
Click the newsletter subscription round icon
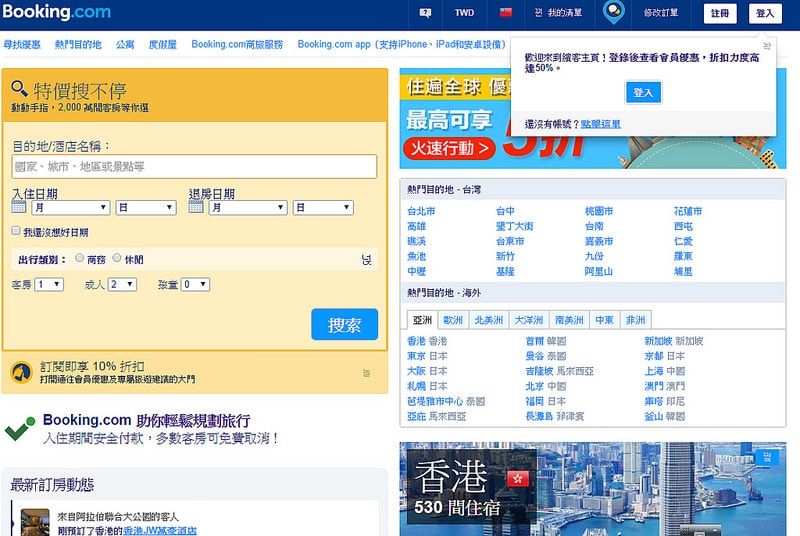point(21,373)
